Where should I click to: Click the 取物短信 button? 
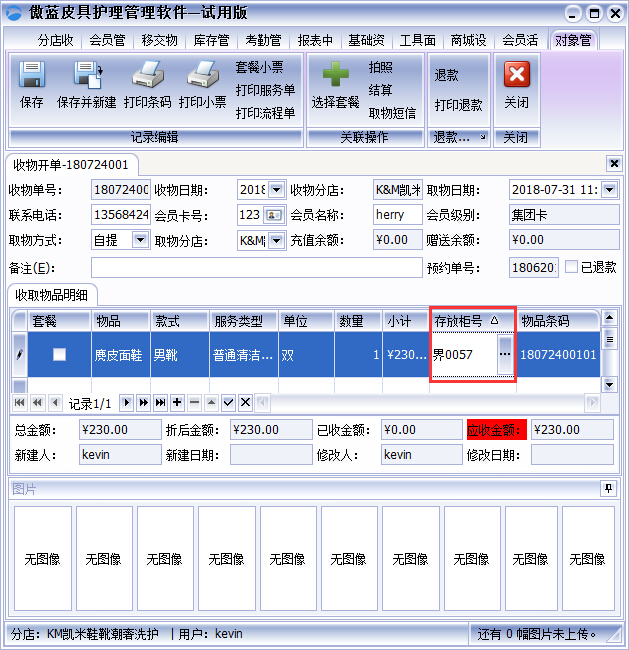(x=392, y=113)
